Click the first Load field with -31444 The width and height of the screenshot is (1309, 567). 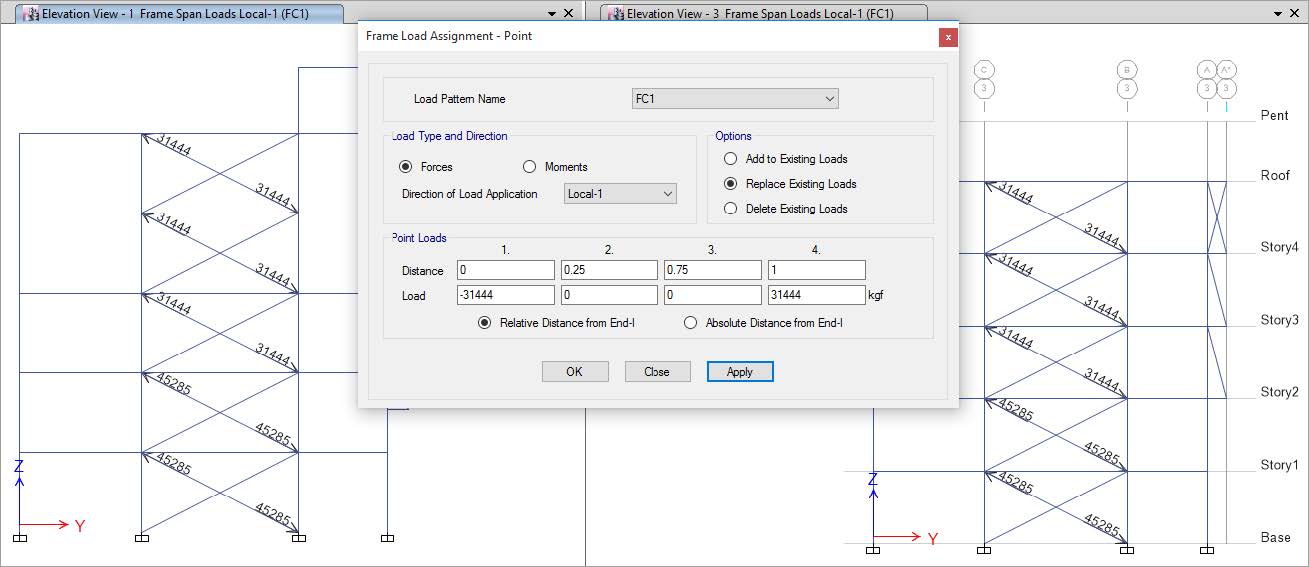coord(506,295)
